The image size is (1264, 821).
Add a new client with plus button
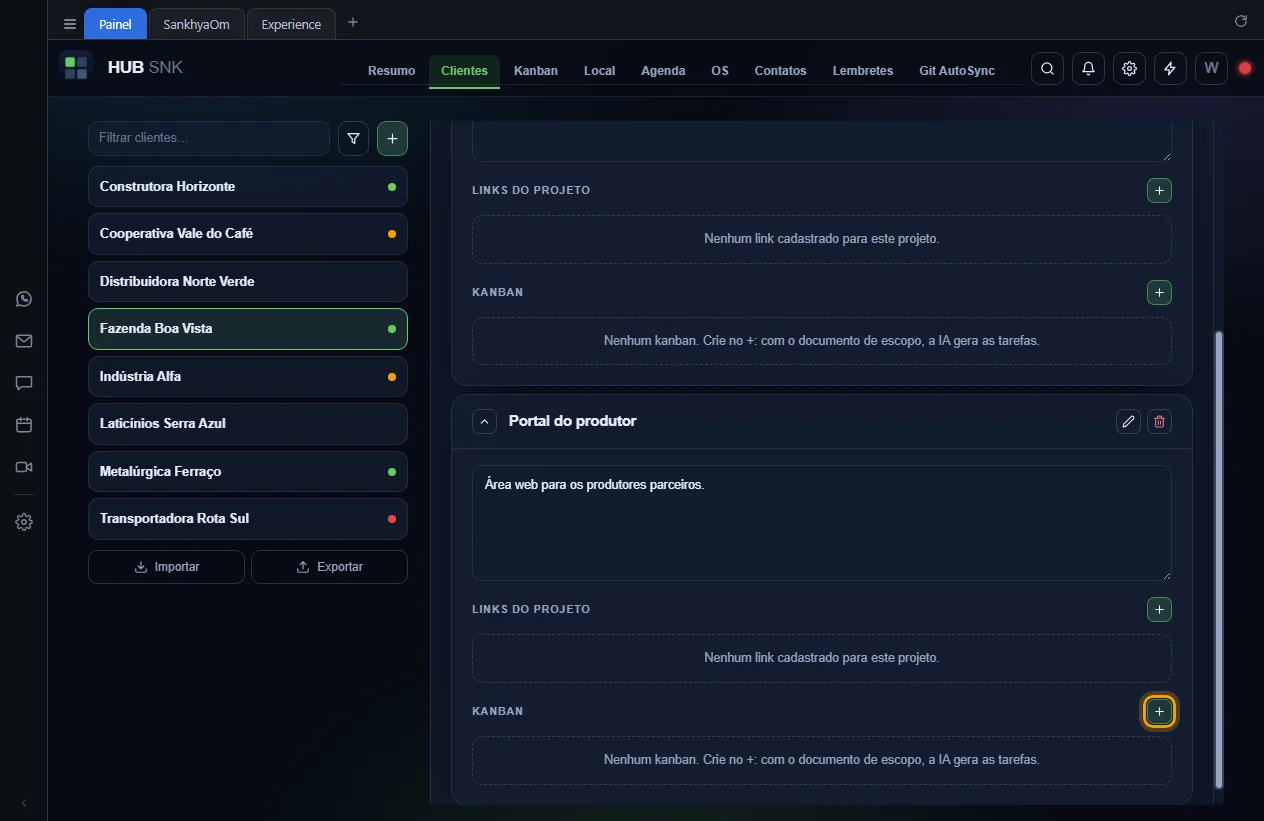coord(392,139)
